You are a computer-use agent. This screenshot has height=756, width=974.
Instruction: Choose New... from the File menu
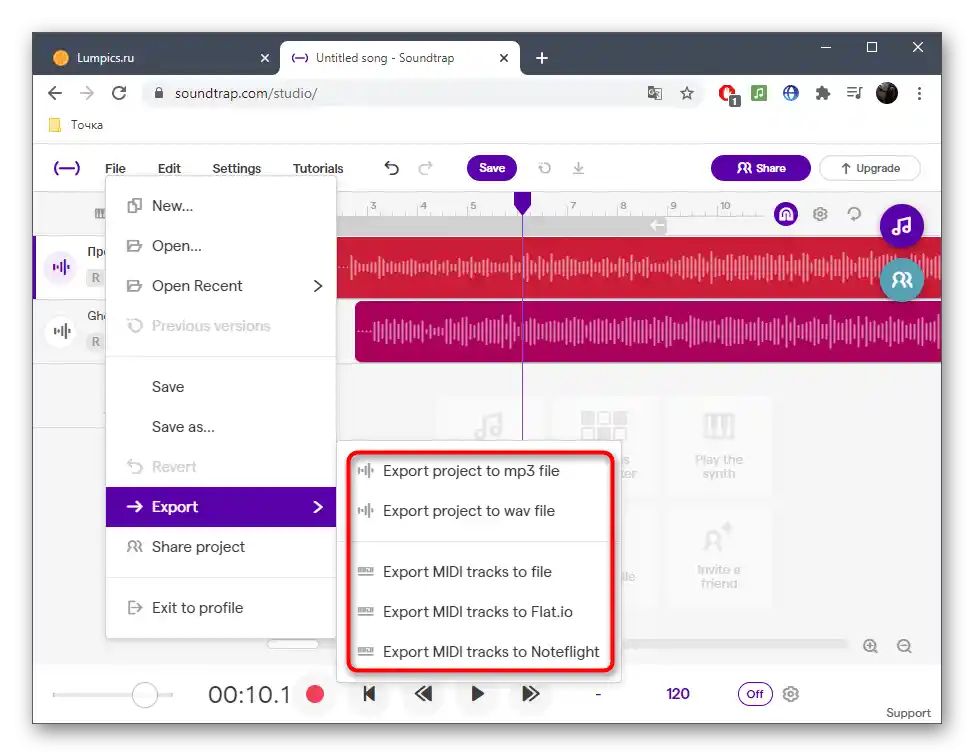tap(221, 206)
